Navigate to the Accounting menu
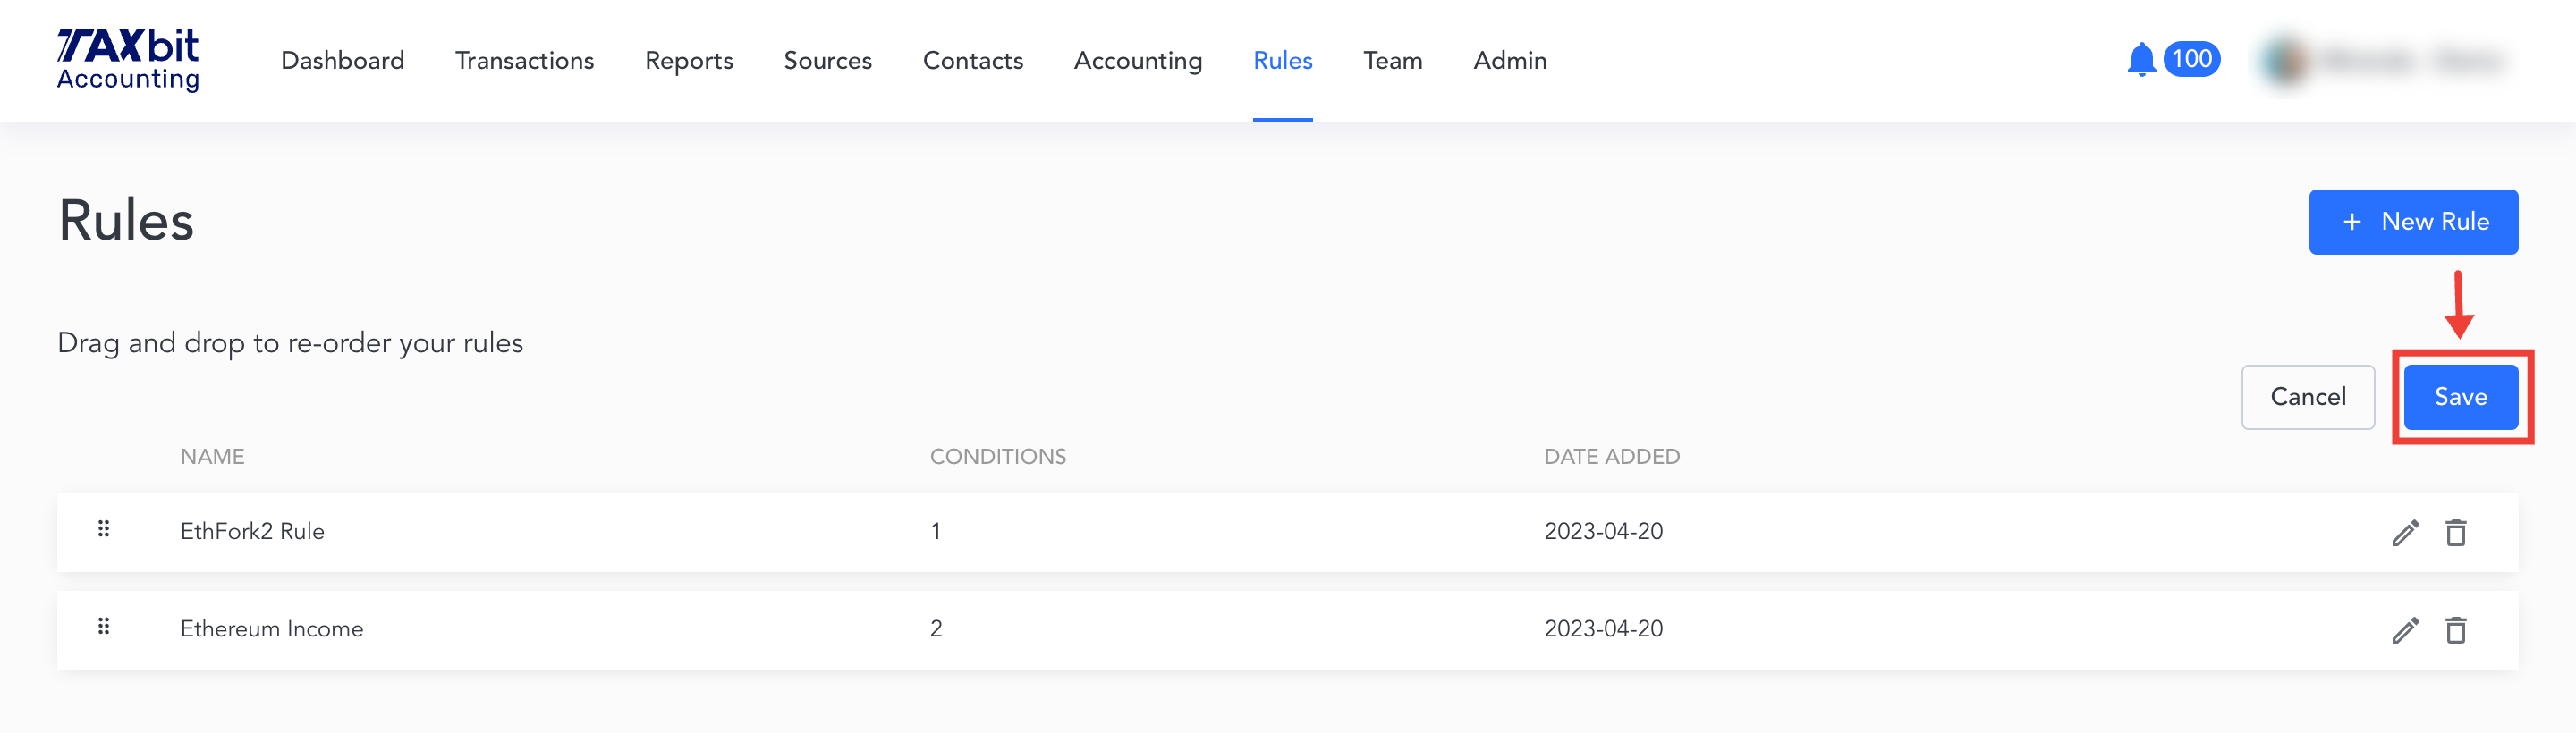 (x=1137, y=60)
